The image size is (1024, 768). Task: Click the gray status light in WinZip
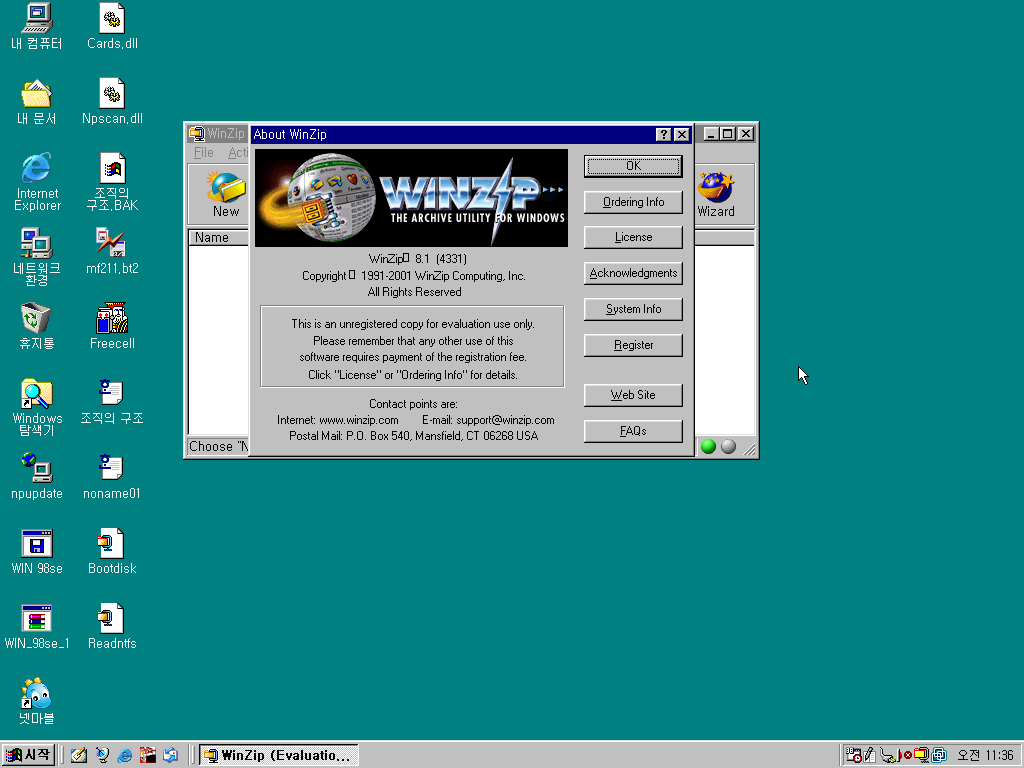(728, 447)
